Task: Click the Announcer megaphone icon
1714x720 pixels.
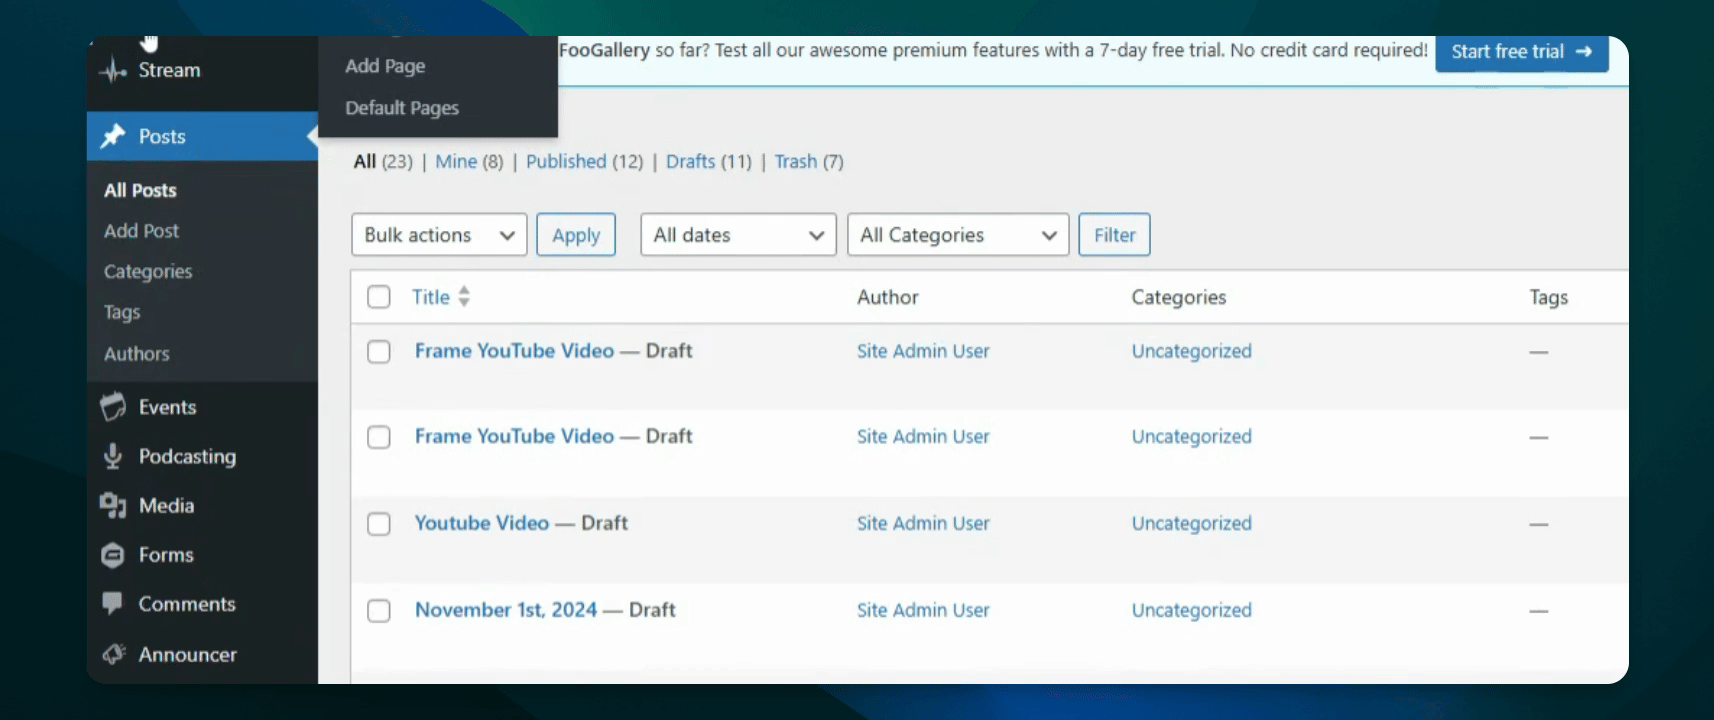Action: point(113,654)
